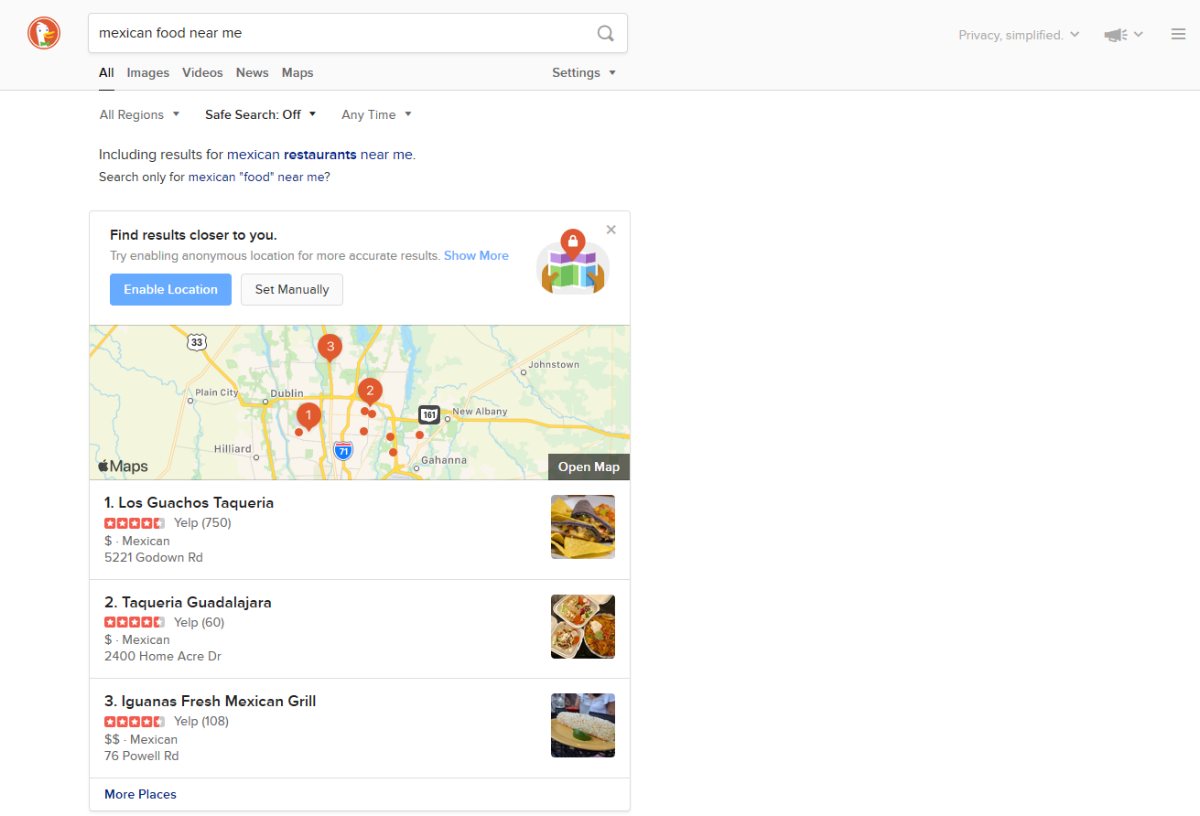1200x816 pixels.
Task: Click the Apple Maps logo
Action: coord(123,466)
